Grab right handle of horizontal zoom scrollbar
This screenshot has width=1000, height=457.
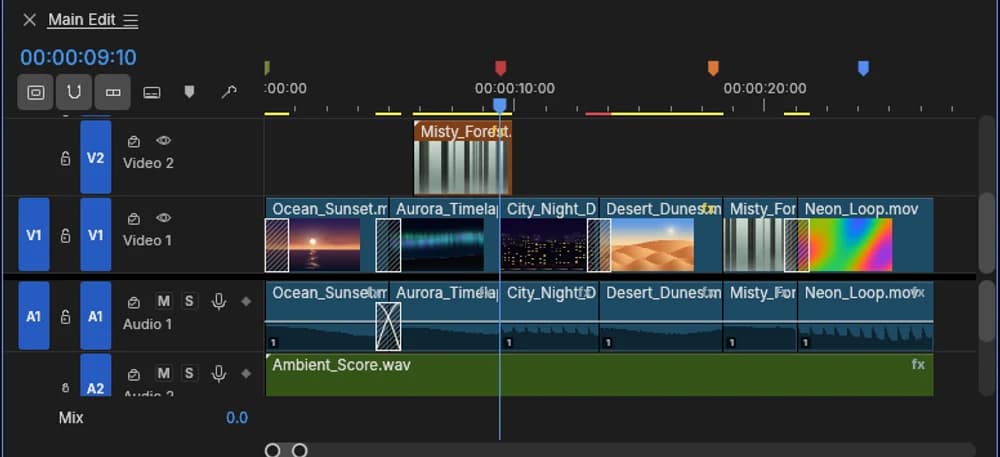tap(300, 451)
